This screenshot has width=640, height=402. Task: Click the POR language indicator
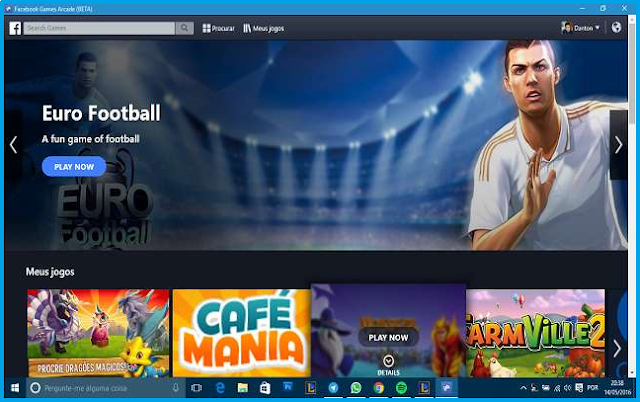593,388
